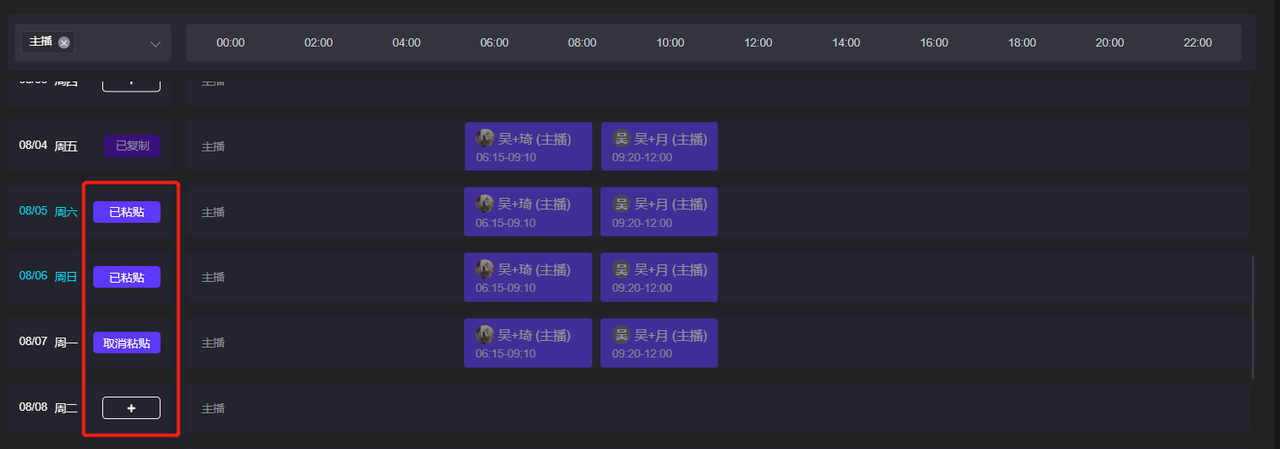Click 吴+琦 avatar on 08/06 row
Image resolution: width=1280 pixels, height=449 pixels.
click(x=485, y=270)
